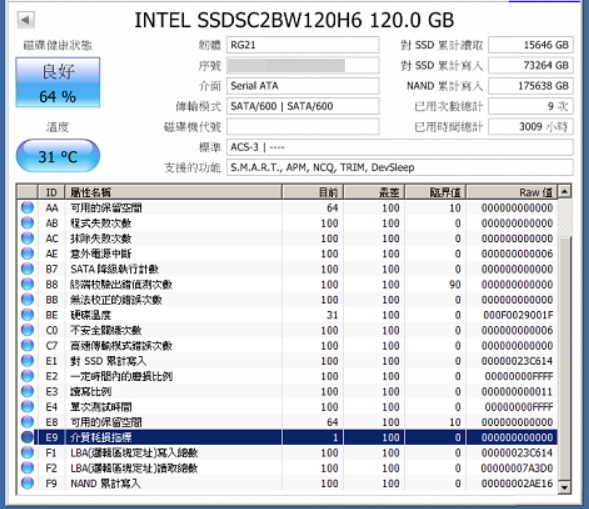Click threshold value 90 in B8 row
Image resolution: width=589 pixels, height=509 pixels.
455,284
